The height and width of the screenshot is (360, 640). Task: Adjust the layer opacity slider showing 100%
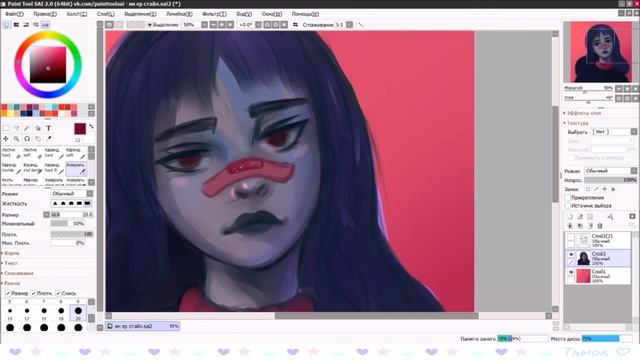point(610,180)
